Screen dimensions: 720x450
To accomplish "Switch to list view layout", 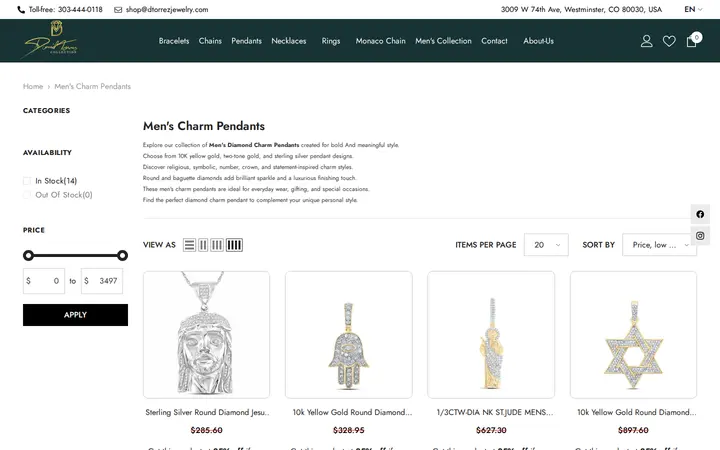I will coord(189,245).
